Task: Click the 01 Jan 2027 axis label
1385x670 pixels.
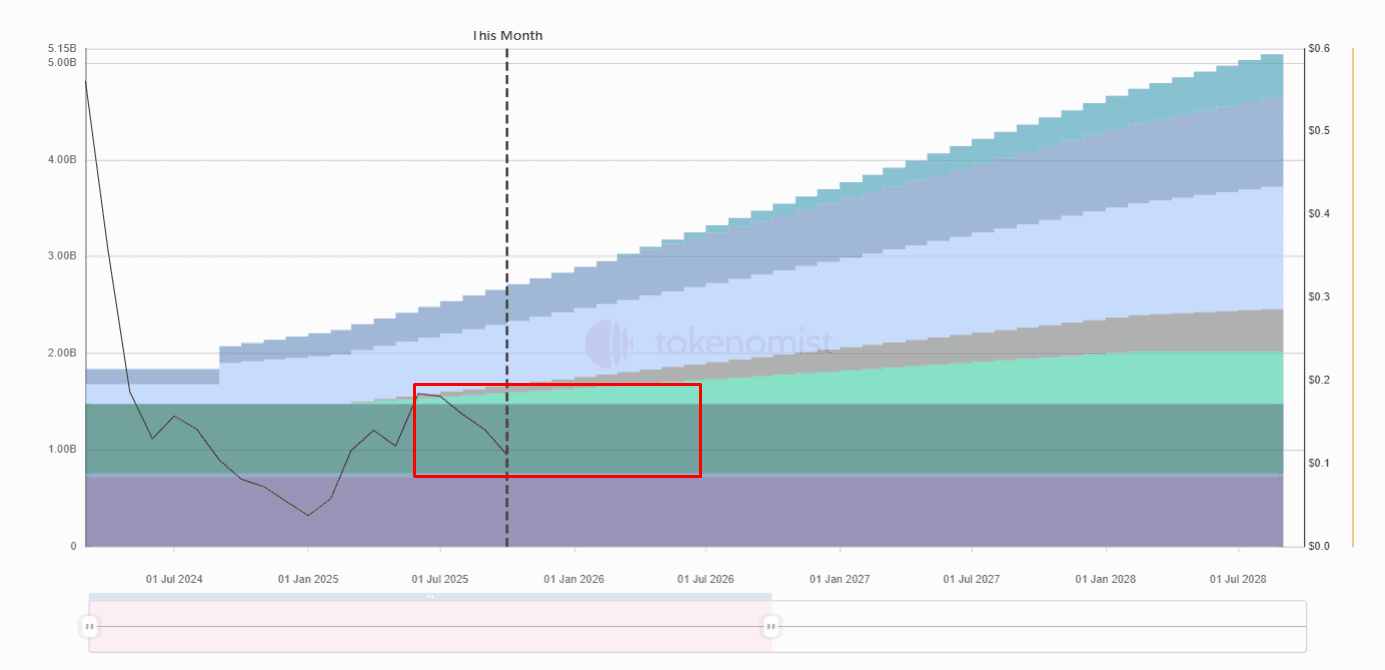Action: point(840,579)
